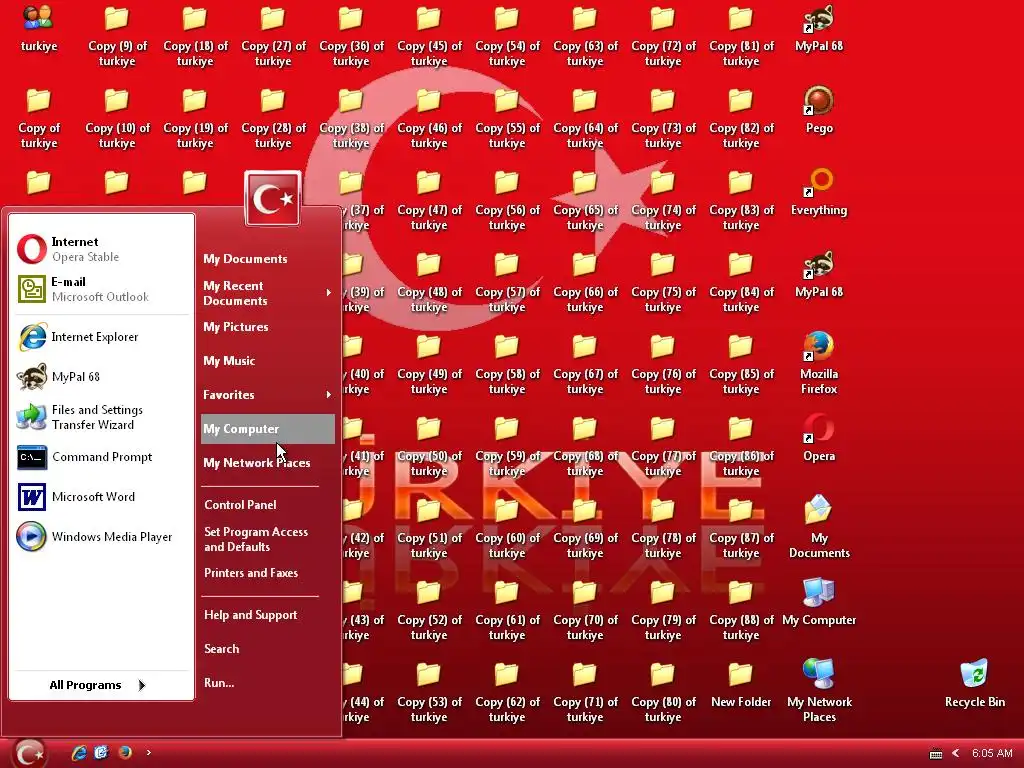Open My Documents from Start menu
This screenshot has width=1024, height=768.
click(x=268, y=259)
